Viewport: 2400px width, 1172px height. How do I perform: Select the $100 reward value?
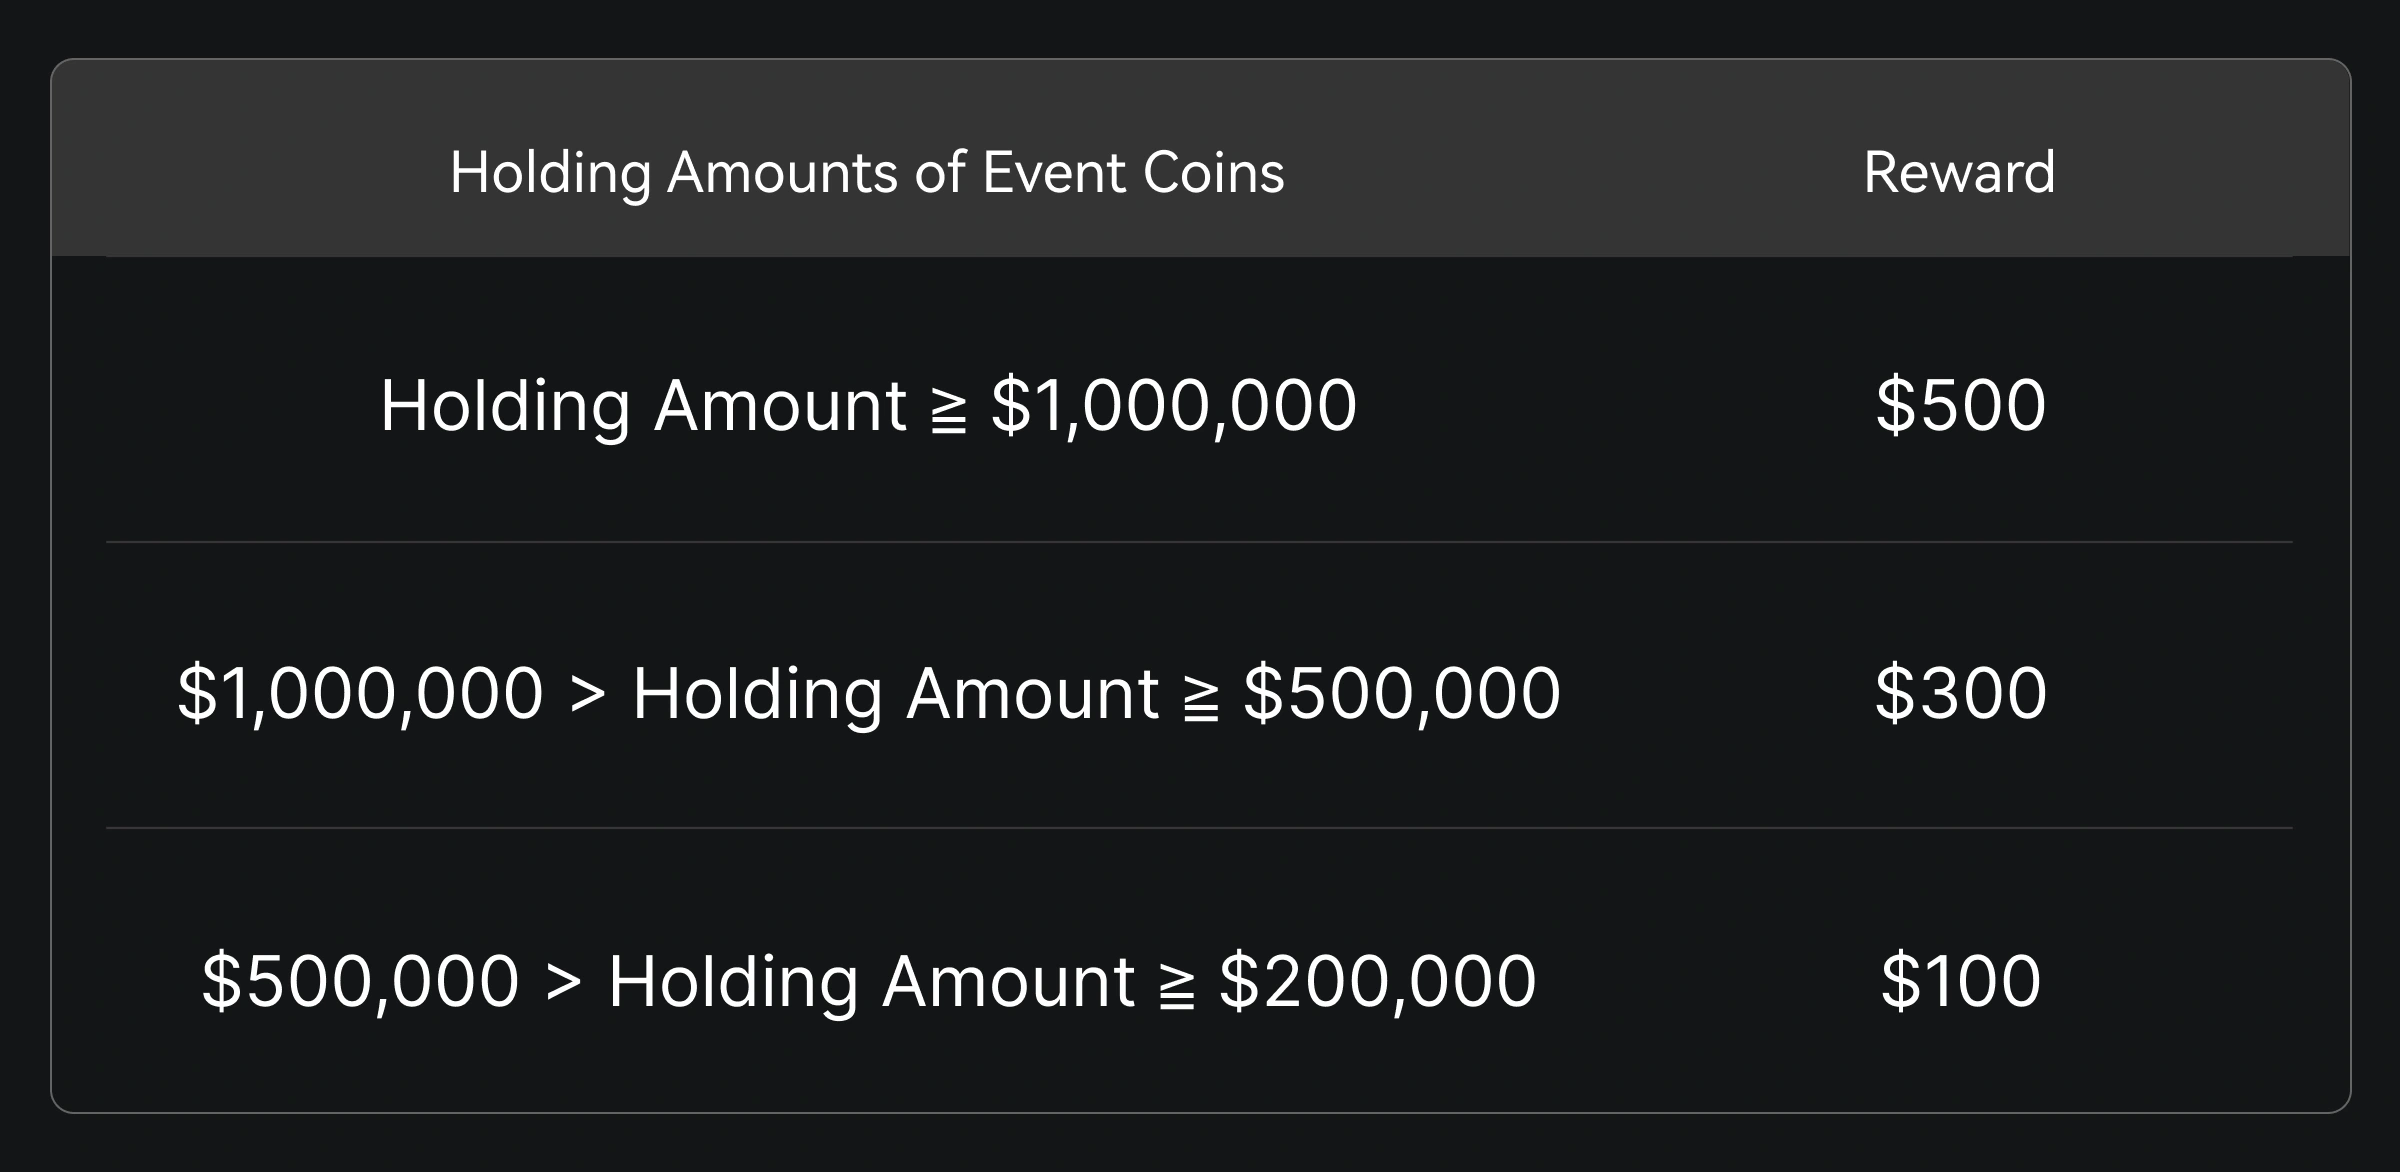click(x=1960, y=981)
